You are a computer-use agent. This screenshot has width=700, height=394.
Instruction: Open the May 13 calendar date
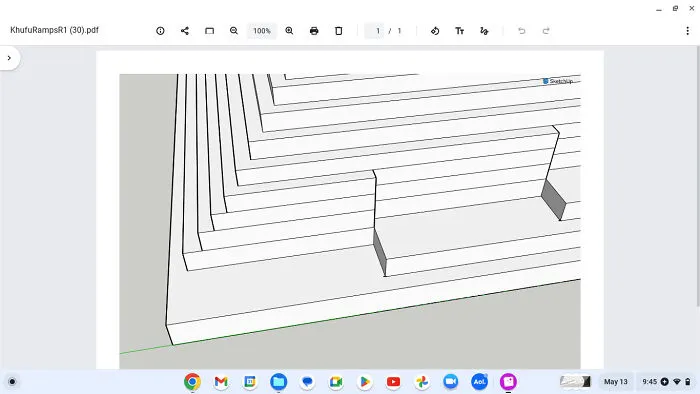616,382
